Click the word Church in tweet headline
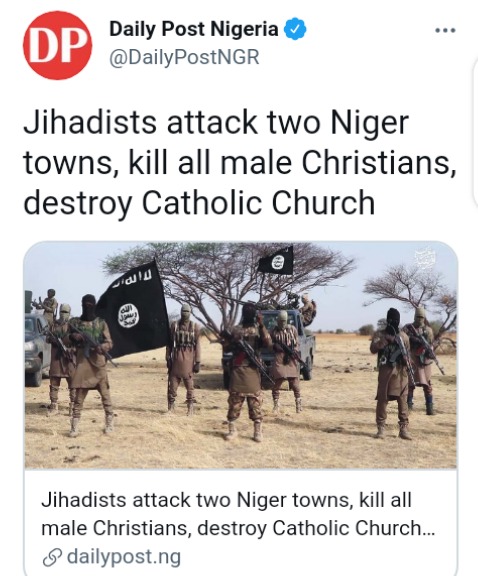 point(323,202)
